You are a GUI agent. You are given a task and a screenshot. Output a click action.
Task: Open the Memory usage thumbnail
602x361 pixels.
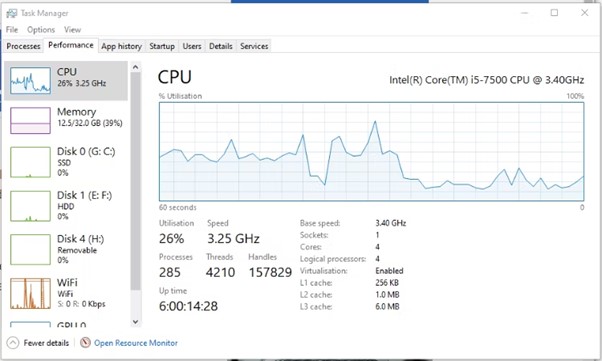[x=30, y=121]
